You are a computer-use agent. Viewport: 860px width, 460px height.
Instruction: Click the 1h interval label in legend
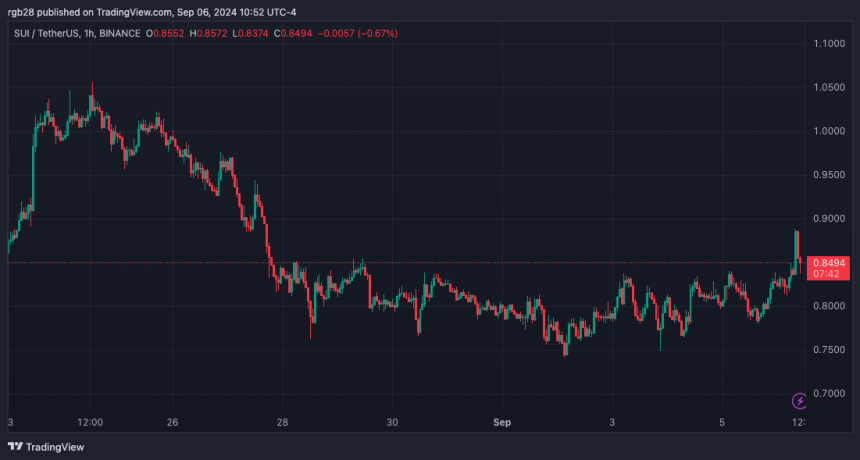point(88,33)
